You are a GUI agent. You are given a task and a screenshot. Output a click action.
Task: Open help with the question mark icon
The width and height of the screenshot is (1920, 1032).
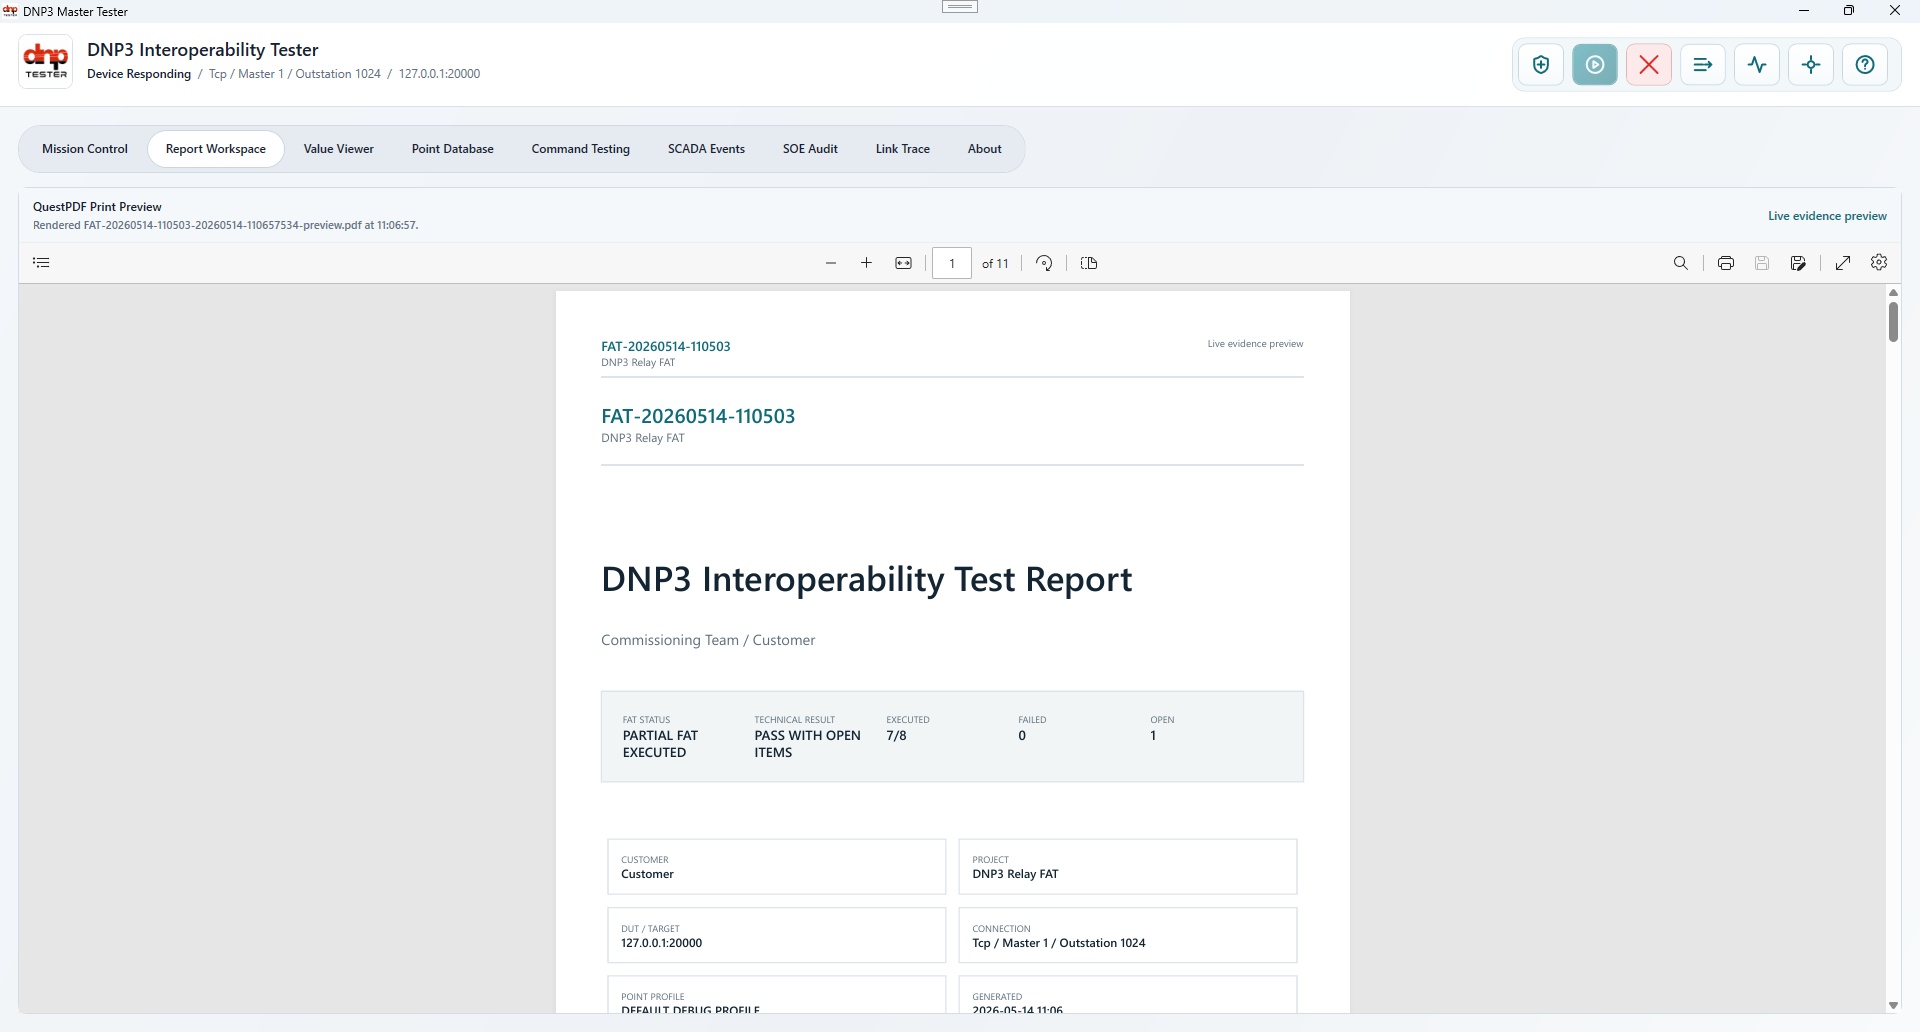click(x=1865, y=65)
